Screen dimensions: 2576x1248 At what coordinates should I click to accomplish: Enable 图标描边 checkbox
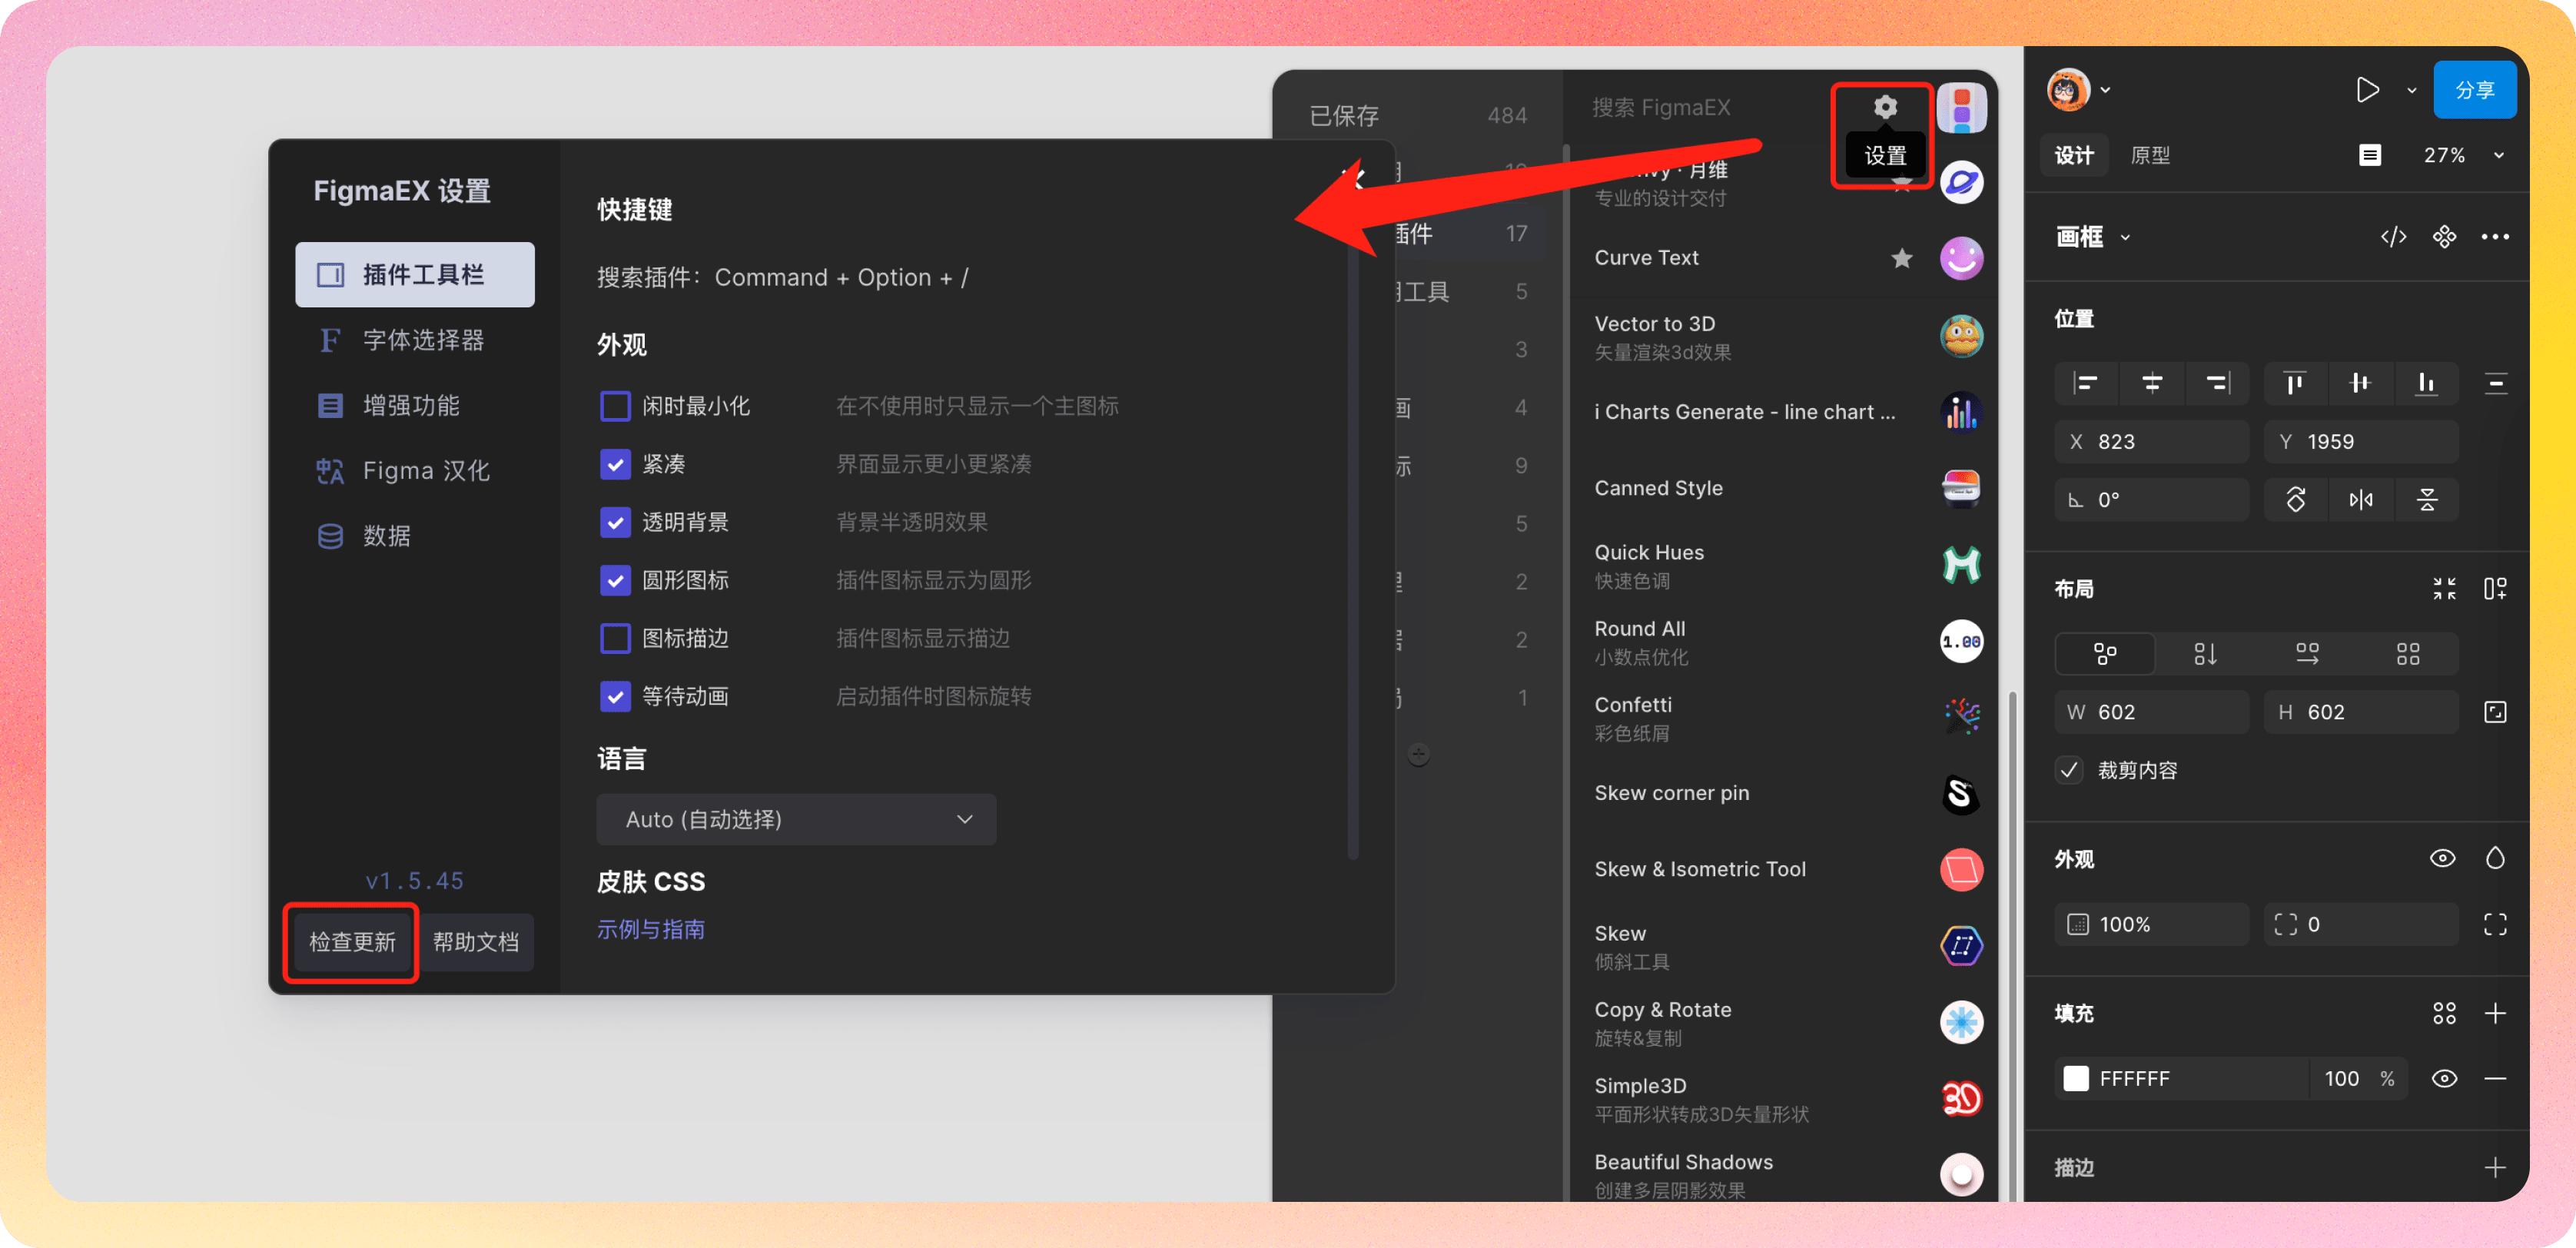615,638
